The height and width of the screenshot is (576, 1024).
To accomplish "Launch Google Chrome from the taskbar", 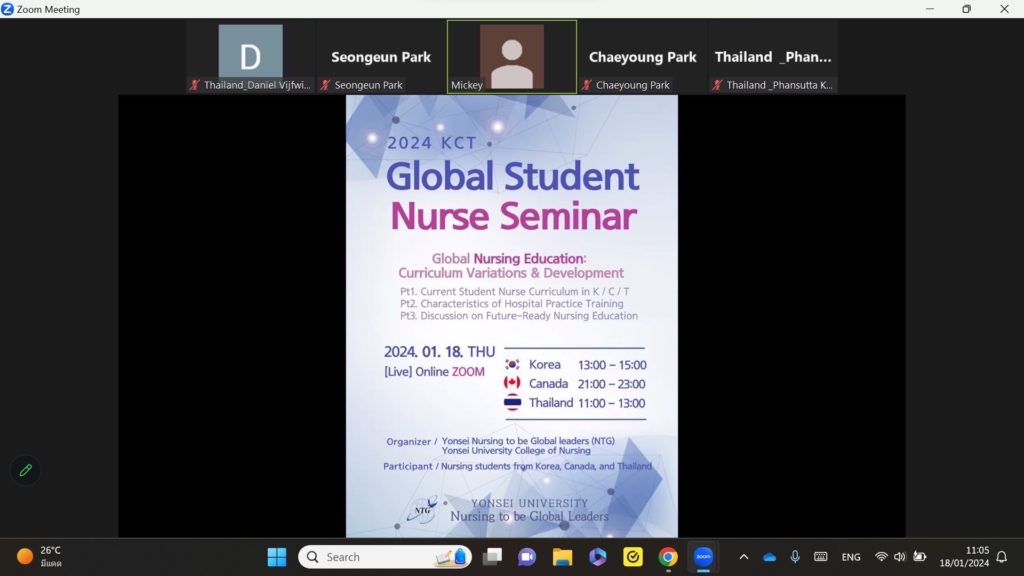I will pos(668,557).
